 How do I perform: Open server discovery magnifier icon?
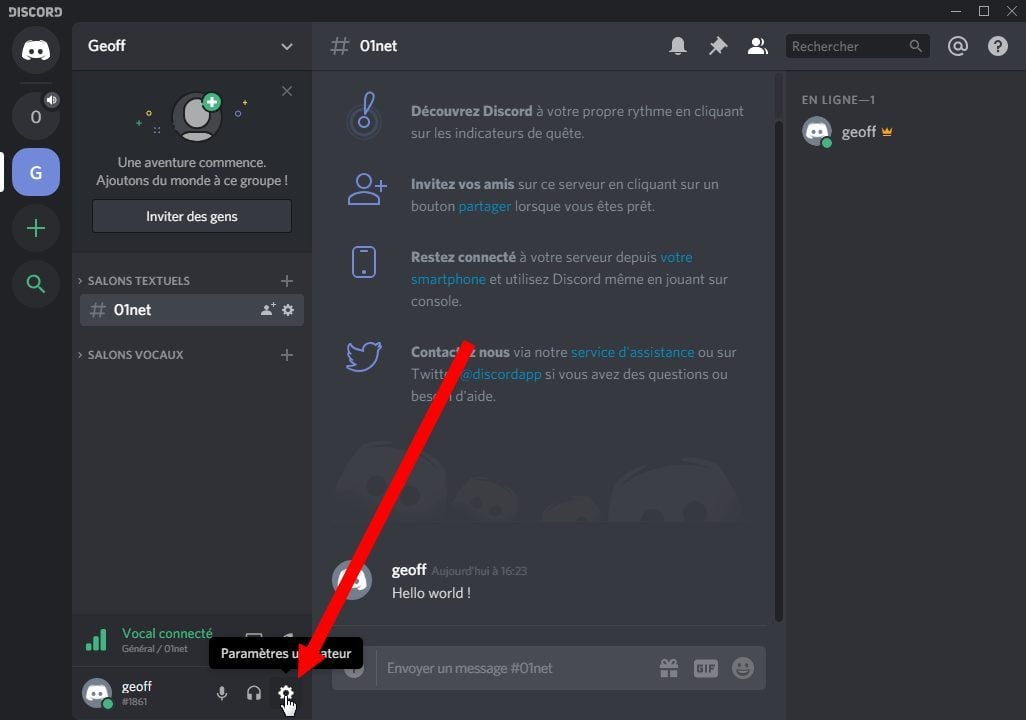coord(36,283)
